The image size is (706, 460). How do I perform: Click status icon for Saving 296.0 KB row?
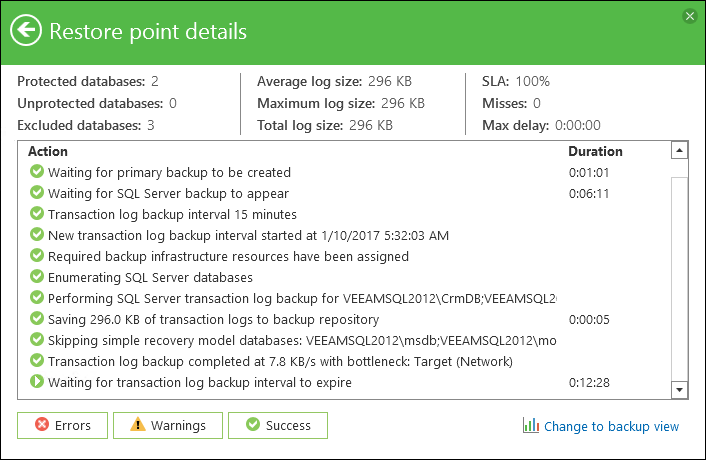pos(37,319)
